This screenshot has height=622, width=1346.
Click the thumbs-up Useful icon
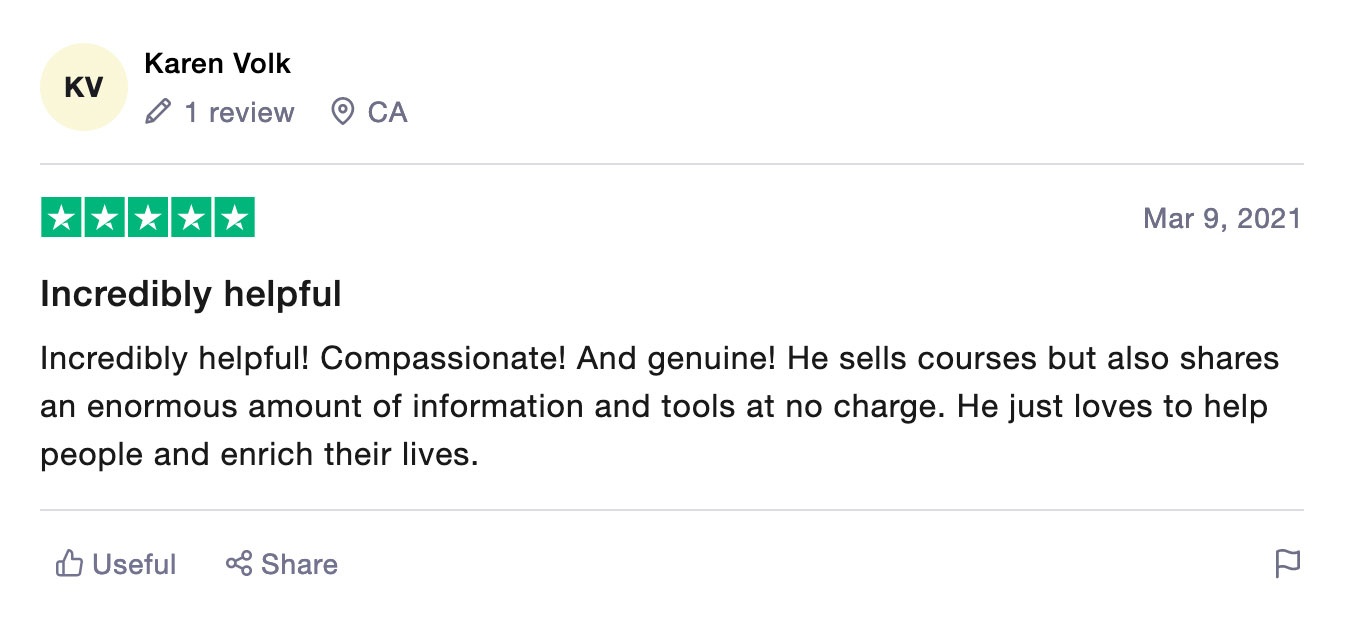point(69,564)
